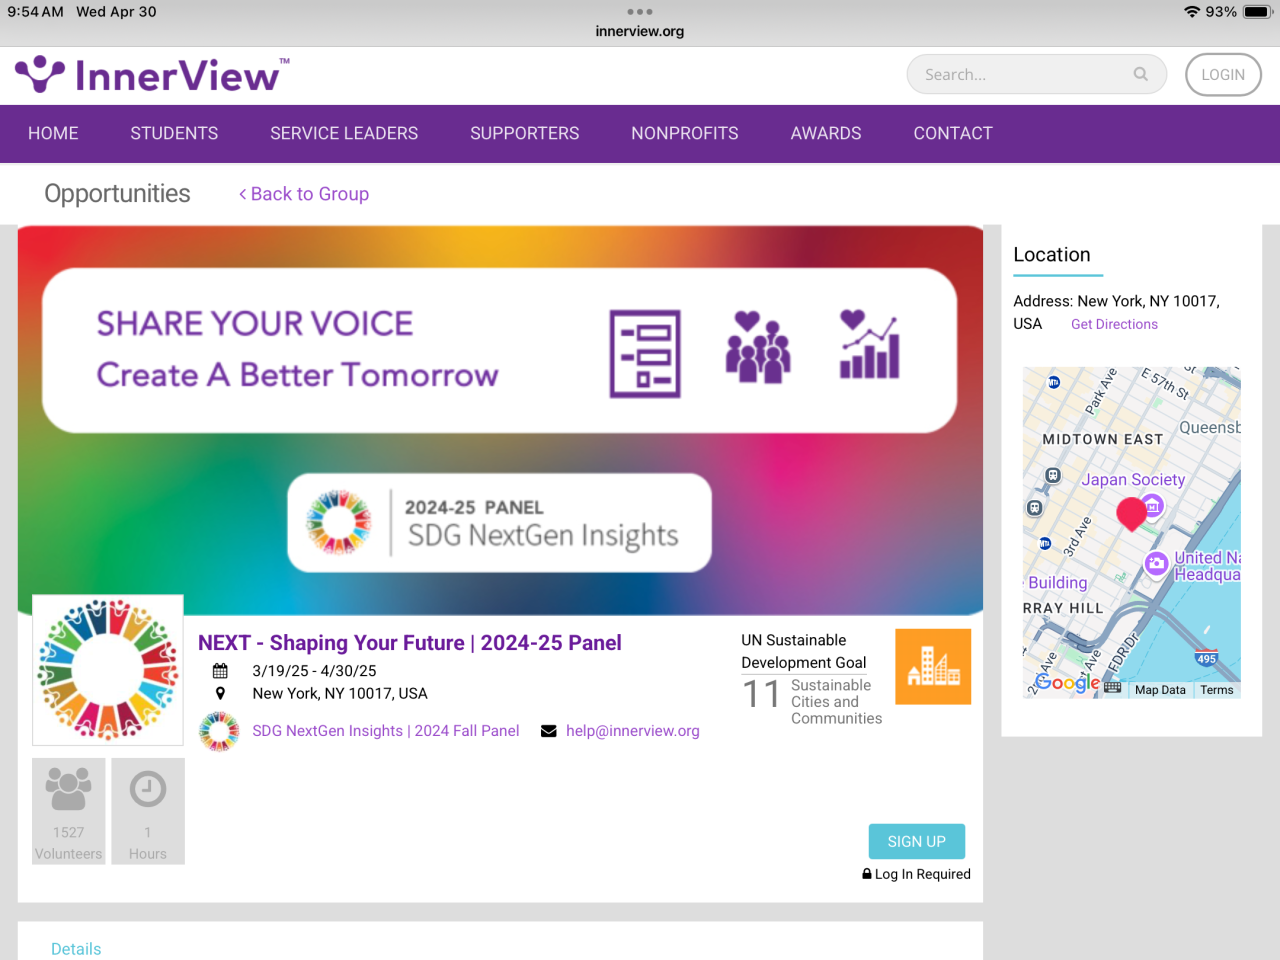Click the Hours clock icon
This screenshot has height=960, width=1280.
pyautogui.click(x=148, y=789)
